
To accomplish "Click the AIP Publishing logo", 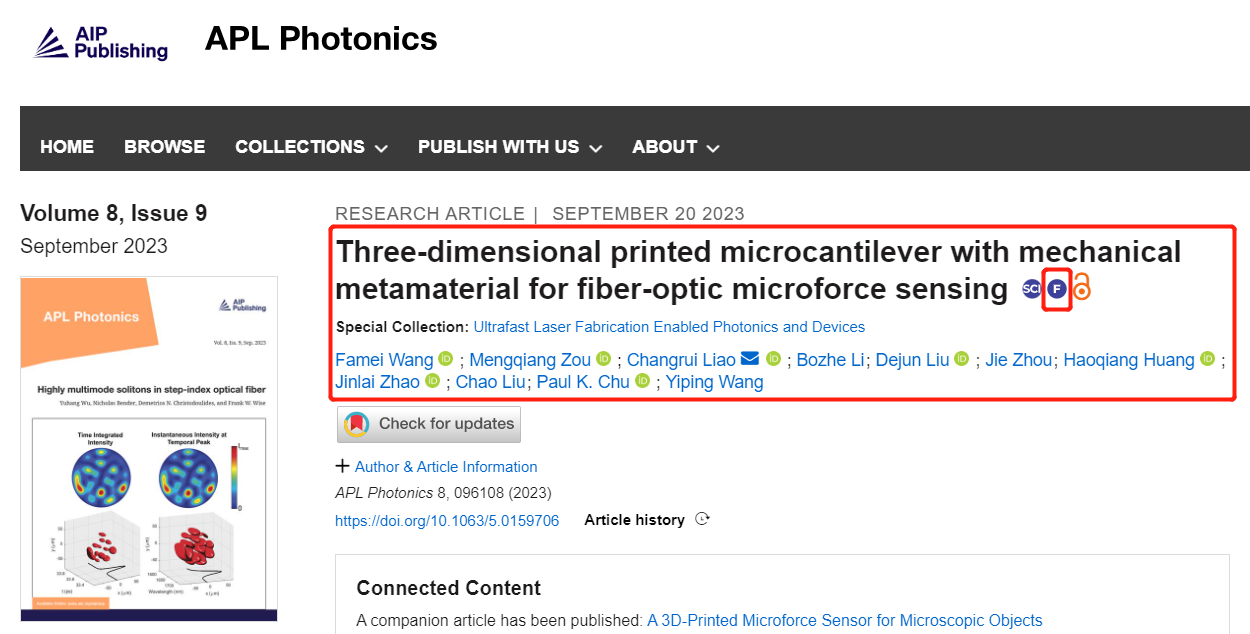I will pos(102,42).
